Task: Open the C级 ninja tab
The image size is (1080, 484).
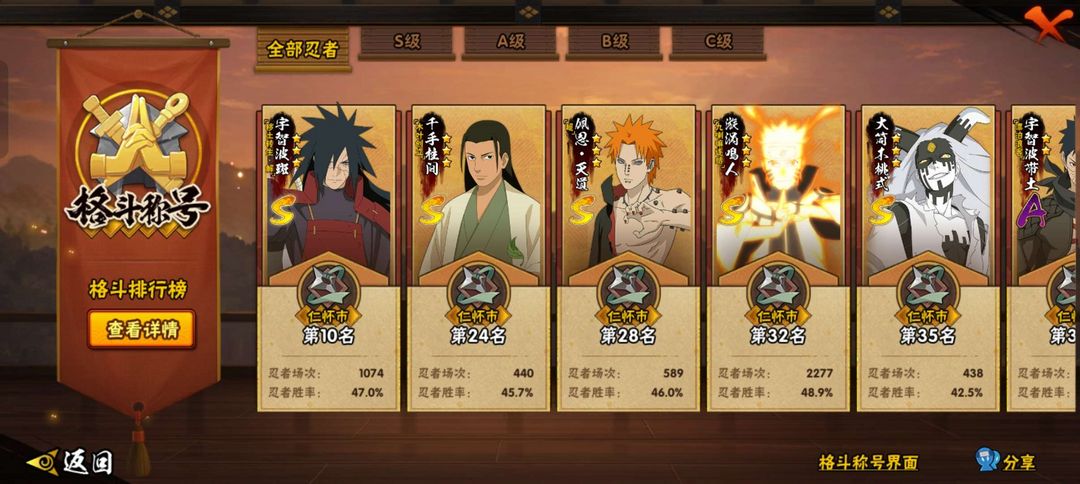Action: (718, 43)
